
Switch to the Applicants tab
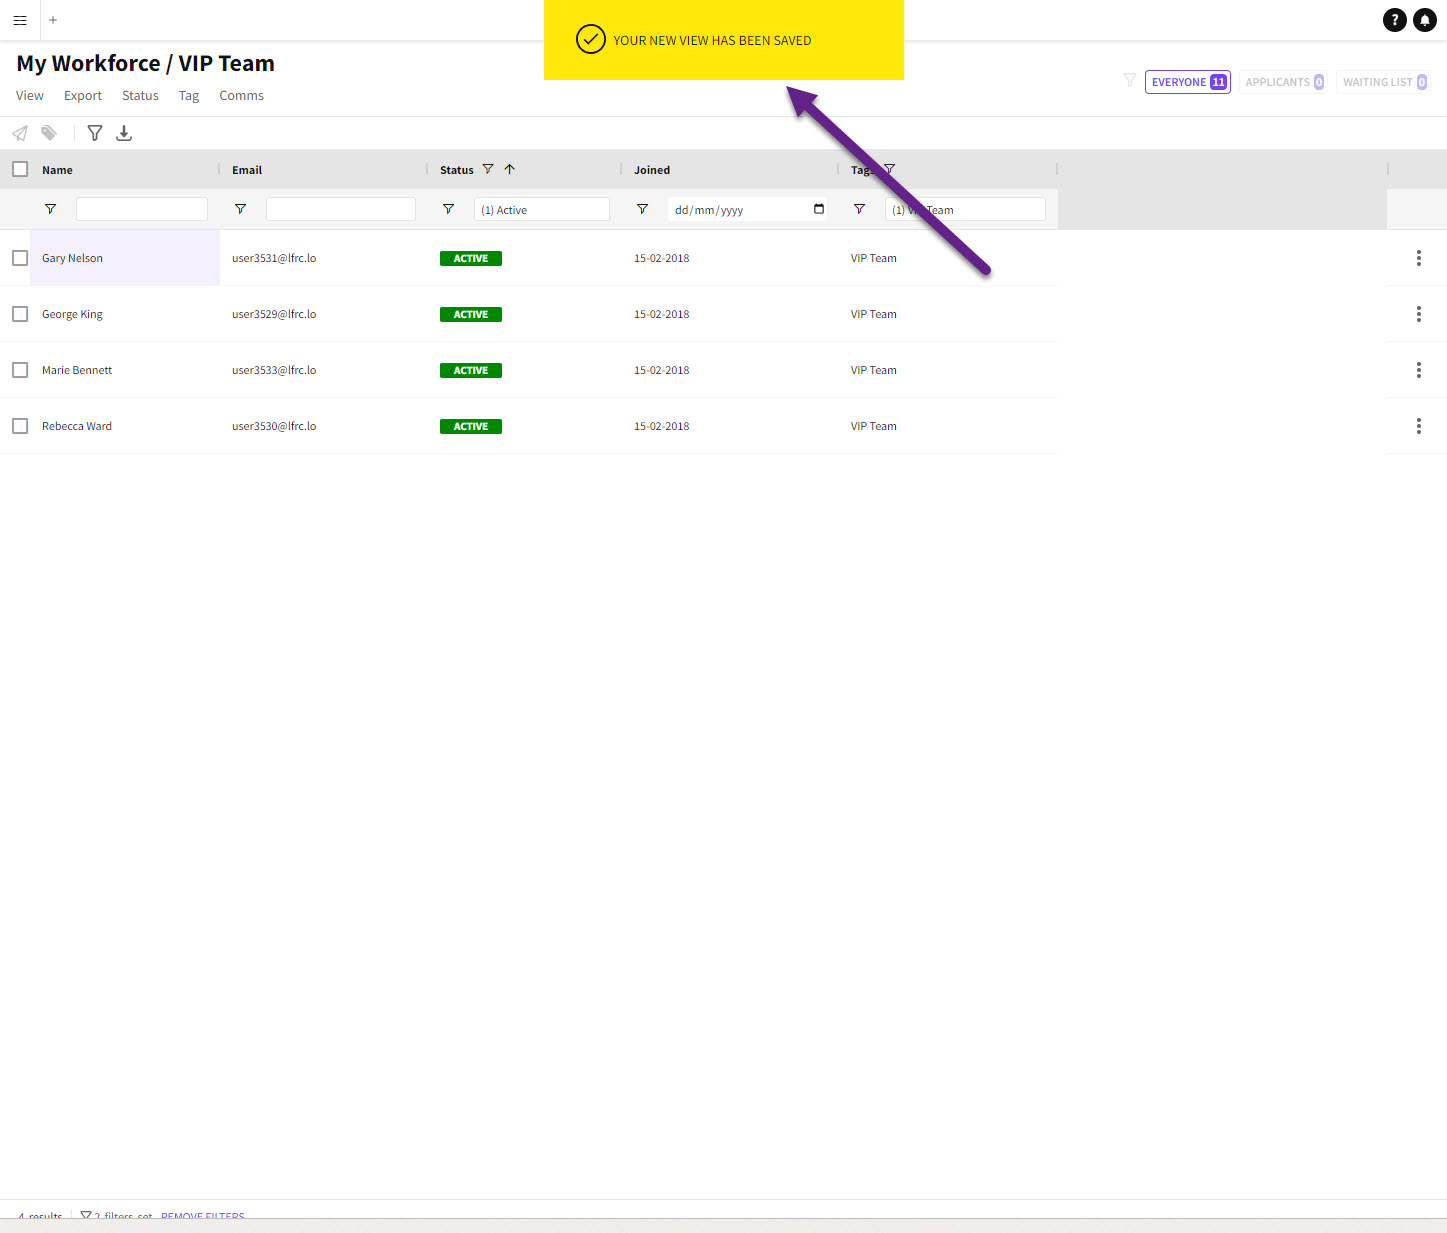click(1284, 82)
